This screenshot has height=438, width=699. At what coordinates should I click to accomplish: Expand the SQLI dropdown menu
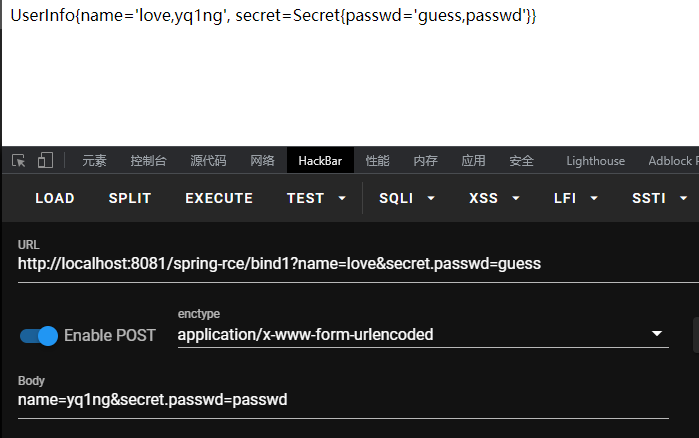[x=407, y=198]
